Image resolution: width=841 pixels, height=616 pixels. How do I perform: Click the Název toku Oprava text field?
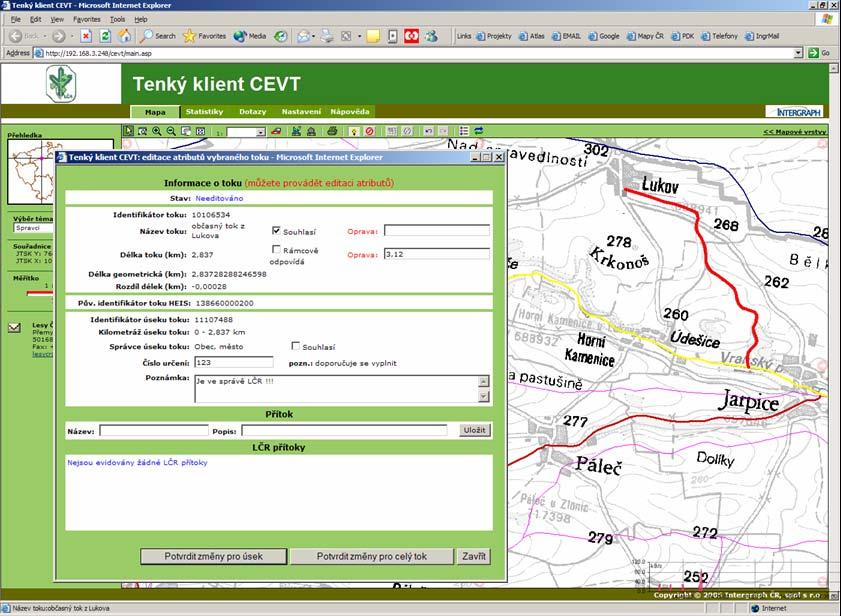(437, 231)
